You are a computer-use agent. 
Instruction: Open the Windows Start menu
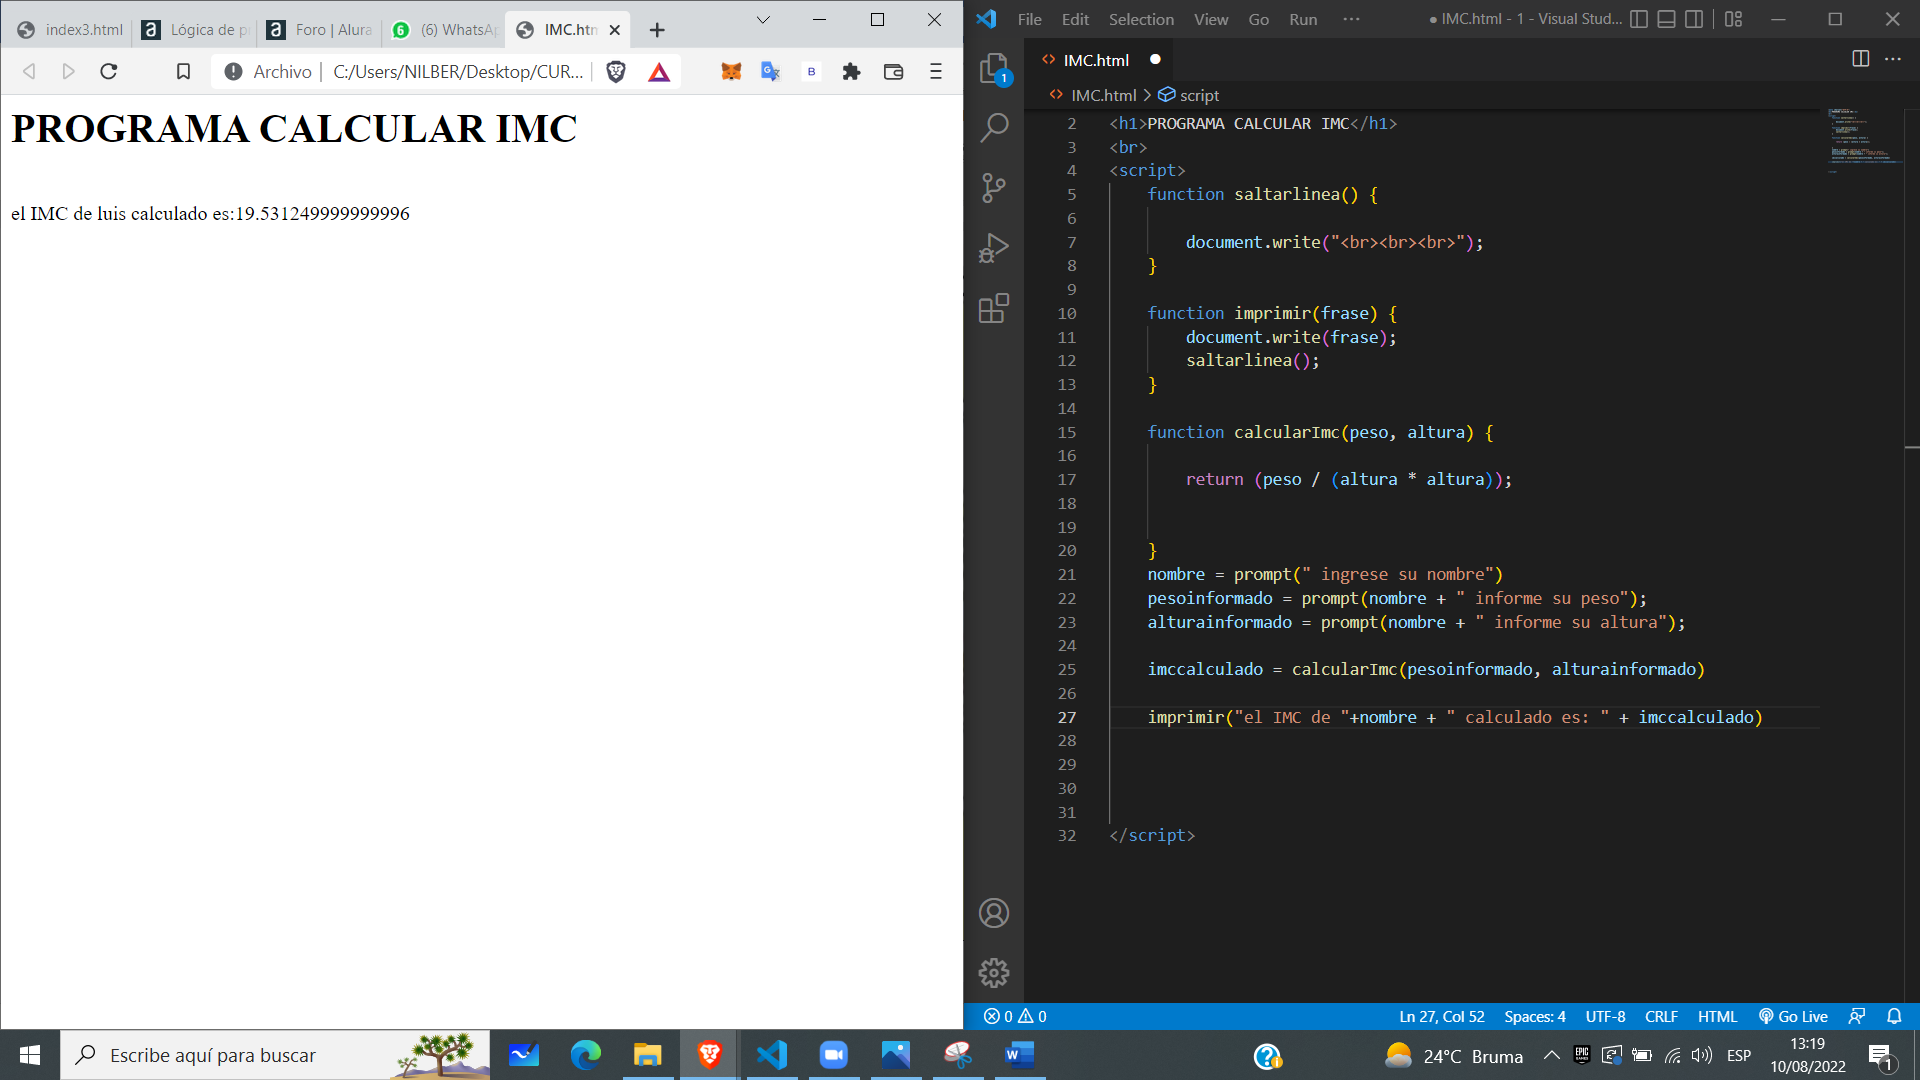(x=30, y=1055)
